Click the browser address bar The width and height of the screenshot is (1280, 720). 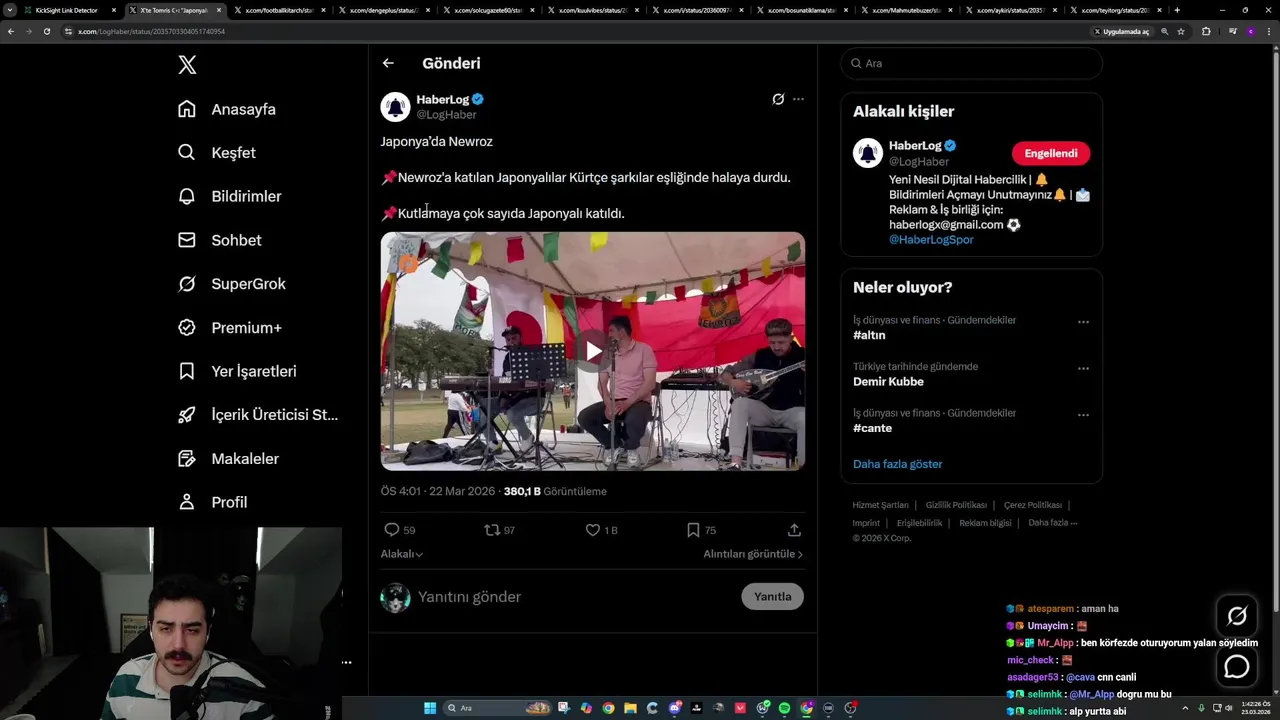pos(570,31)
